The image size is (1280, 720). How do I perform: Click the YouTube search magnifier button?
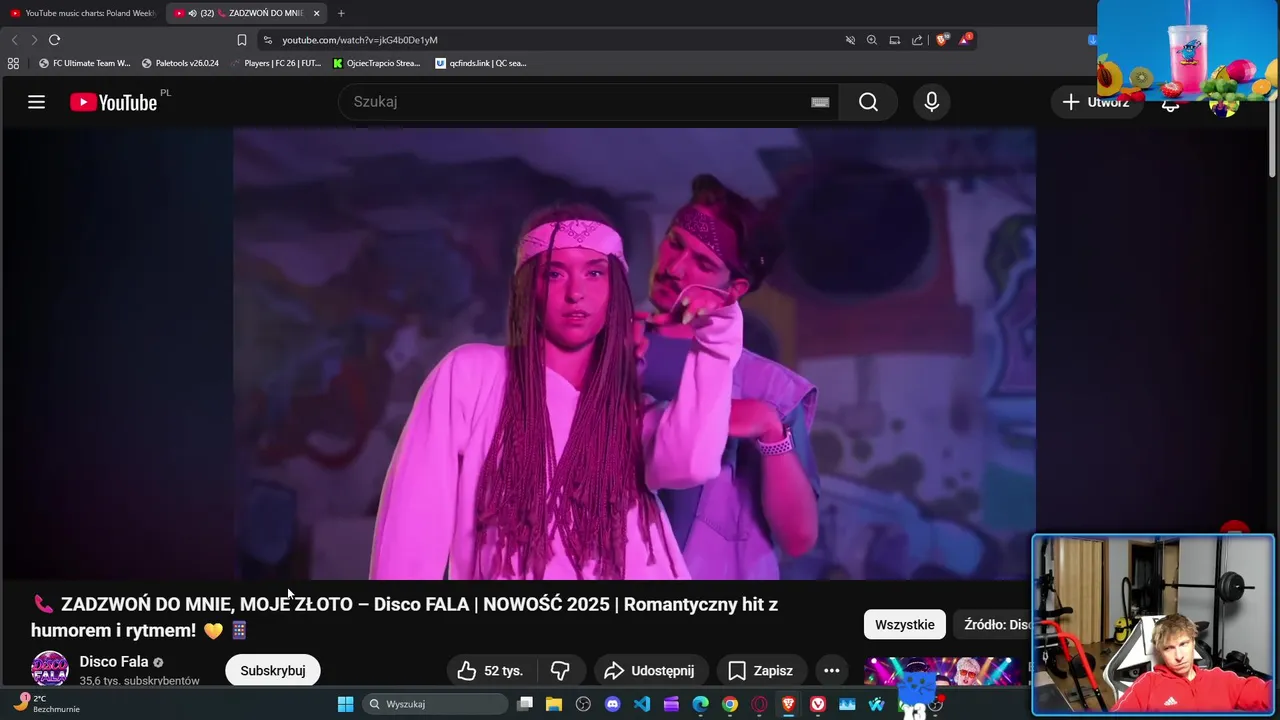868,102
